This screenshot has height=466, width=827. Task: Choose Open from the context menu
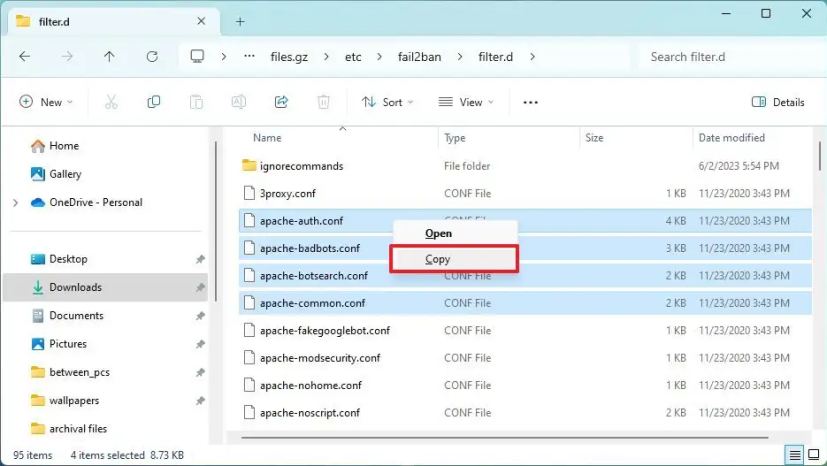[x=438, y=233]
